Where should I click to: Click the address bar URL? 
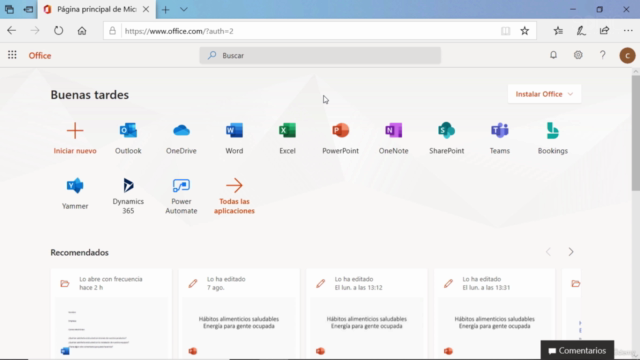coord(179,31)
